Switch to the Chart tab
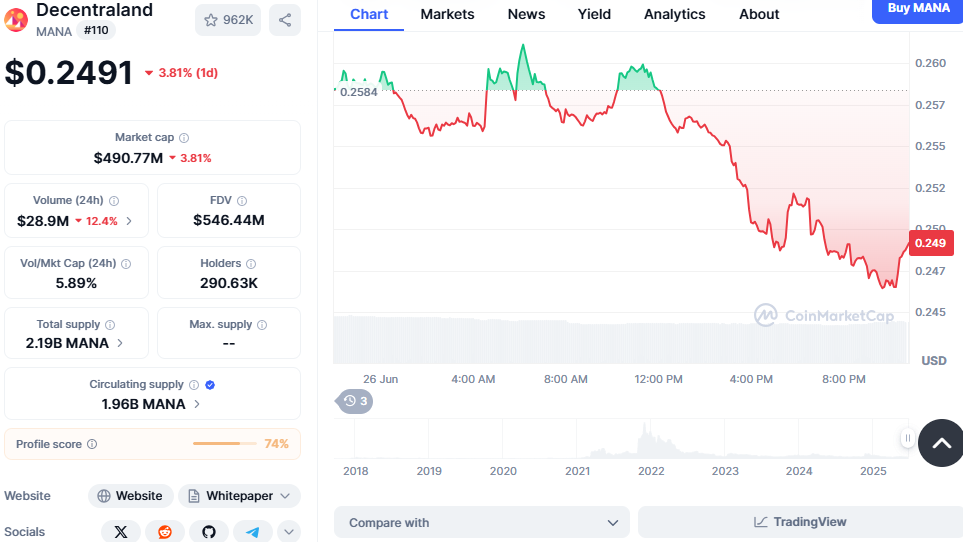 click(369, 14)
